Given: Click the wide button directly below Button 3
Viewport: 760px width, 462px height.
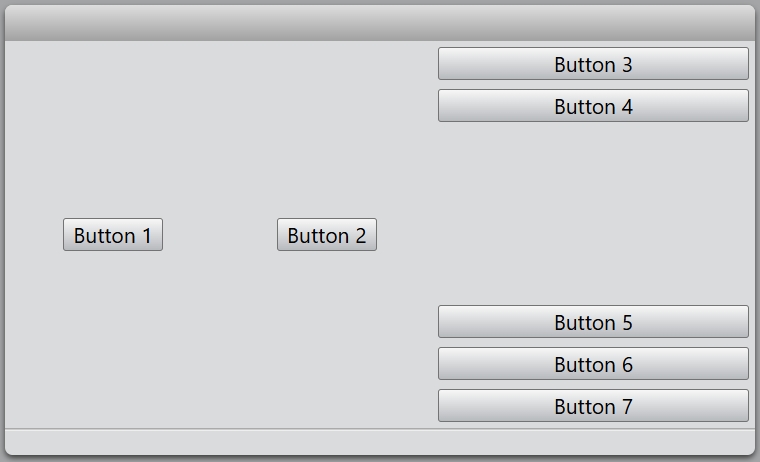Looking at the screenshot, I should pyautogui.click(x=593, y=106).
